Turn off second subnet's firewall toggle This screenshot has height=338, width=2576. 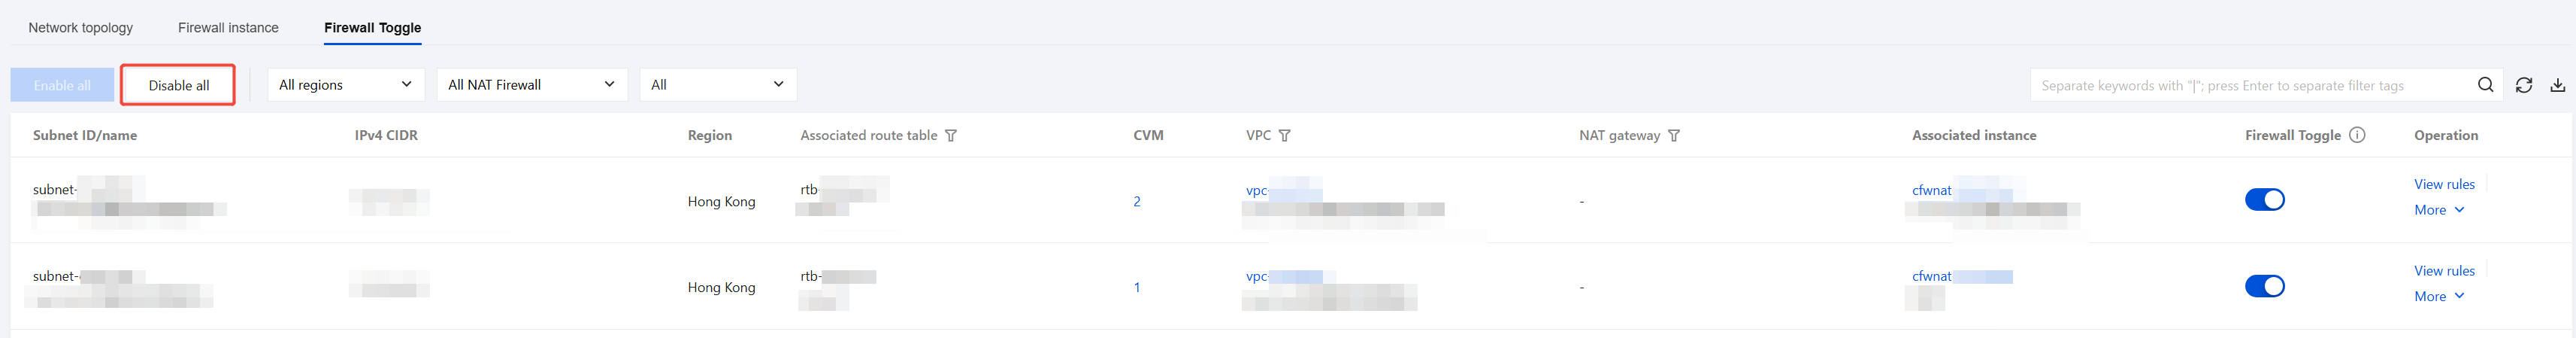pyautogui.click(x=2264, y=286)
